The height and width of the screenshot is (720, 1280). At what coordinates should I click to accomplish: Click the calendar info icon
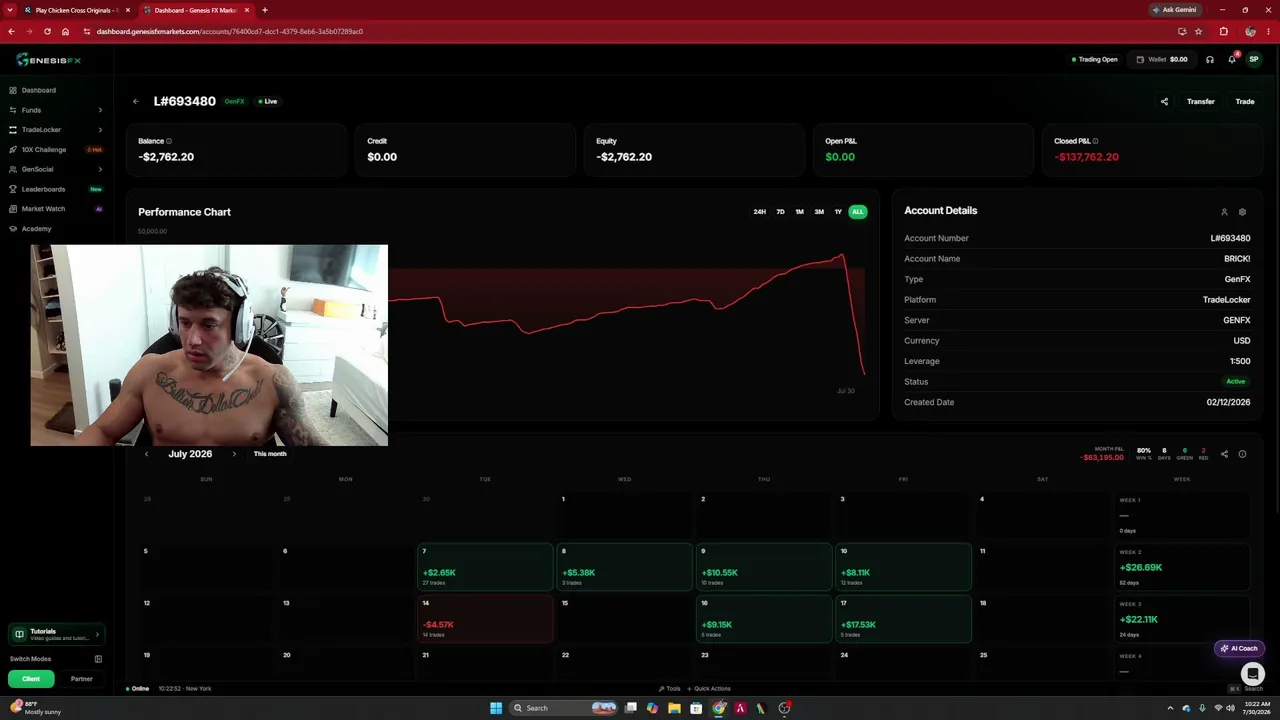[x=1242, y=454]
